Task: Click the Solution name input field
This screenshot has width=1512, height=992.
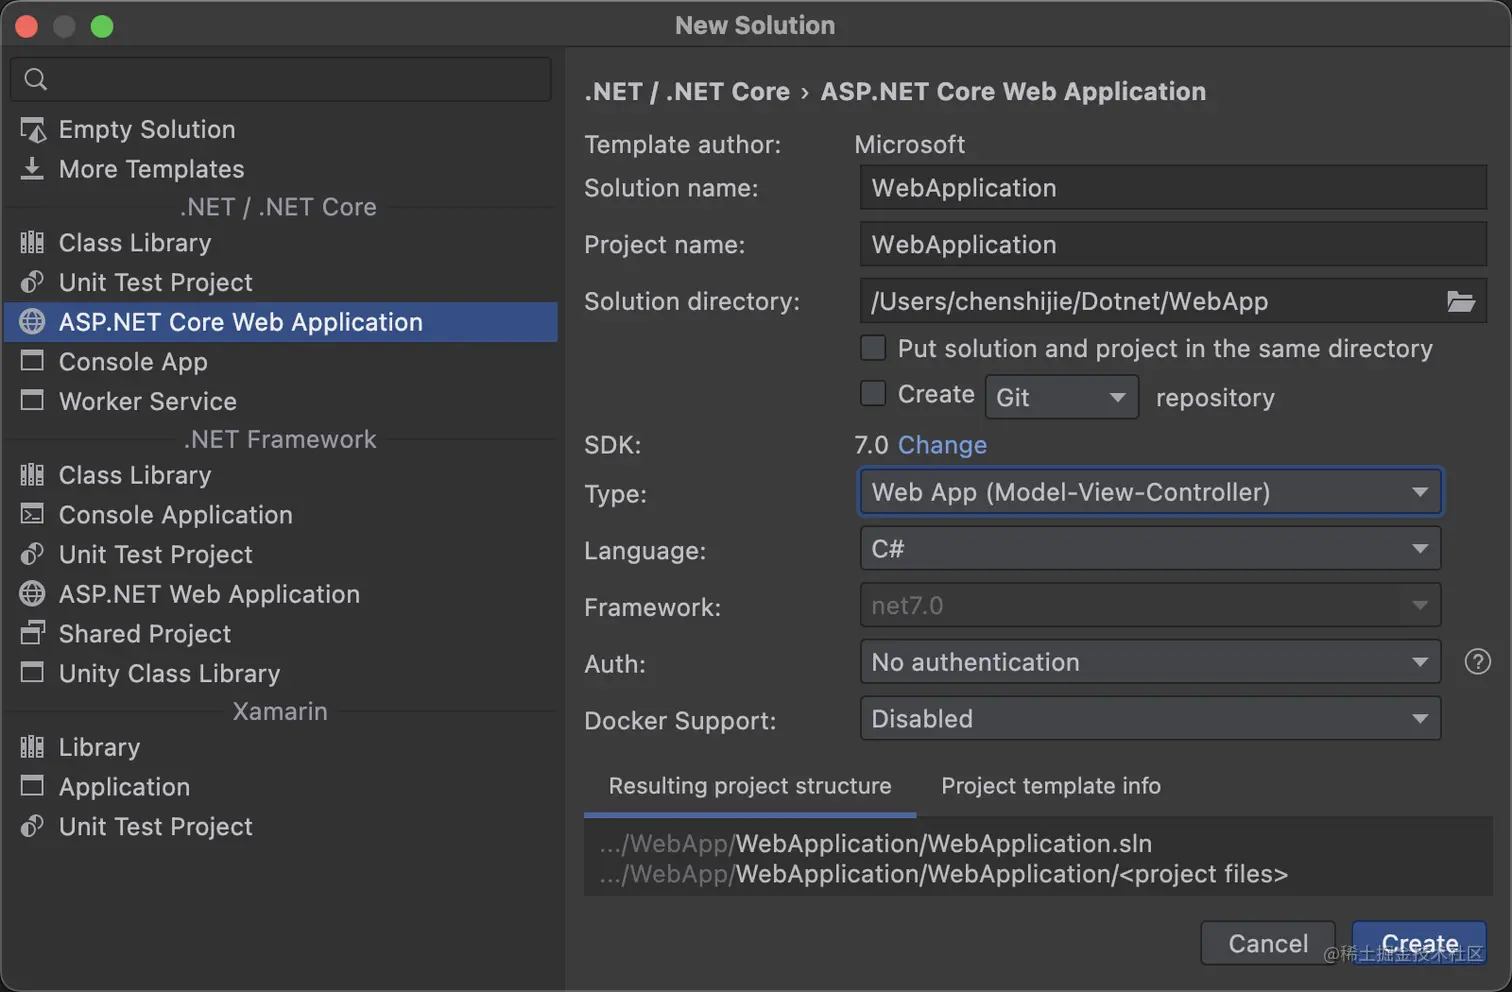Action: point(1172,188)
